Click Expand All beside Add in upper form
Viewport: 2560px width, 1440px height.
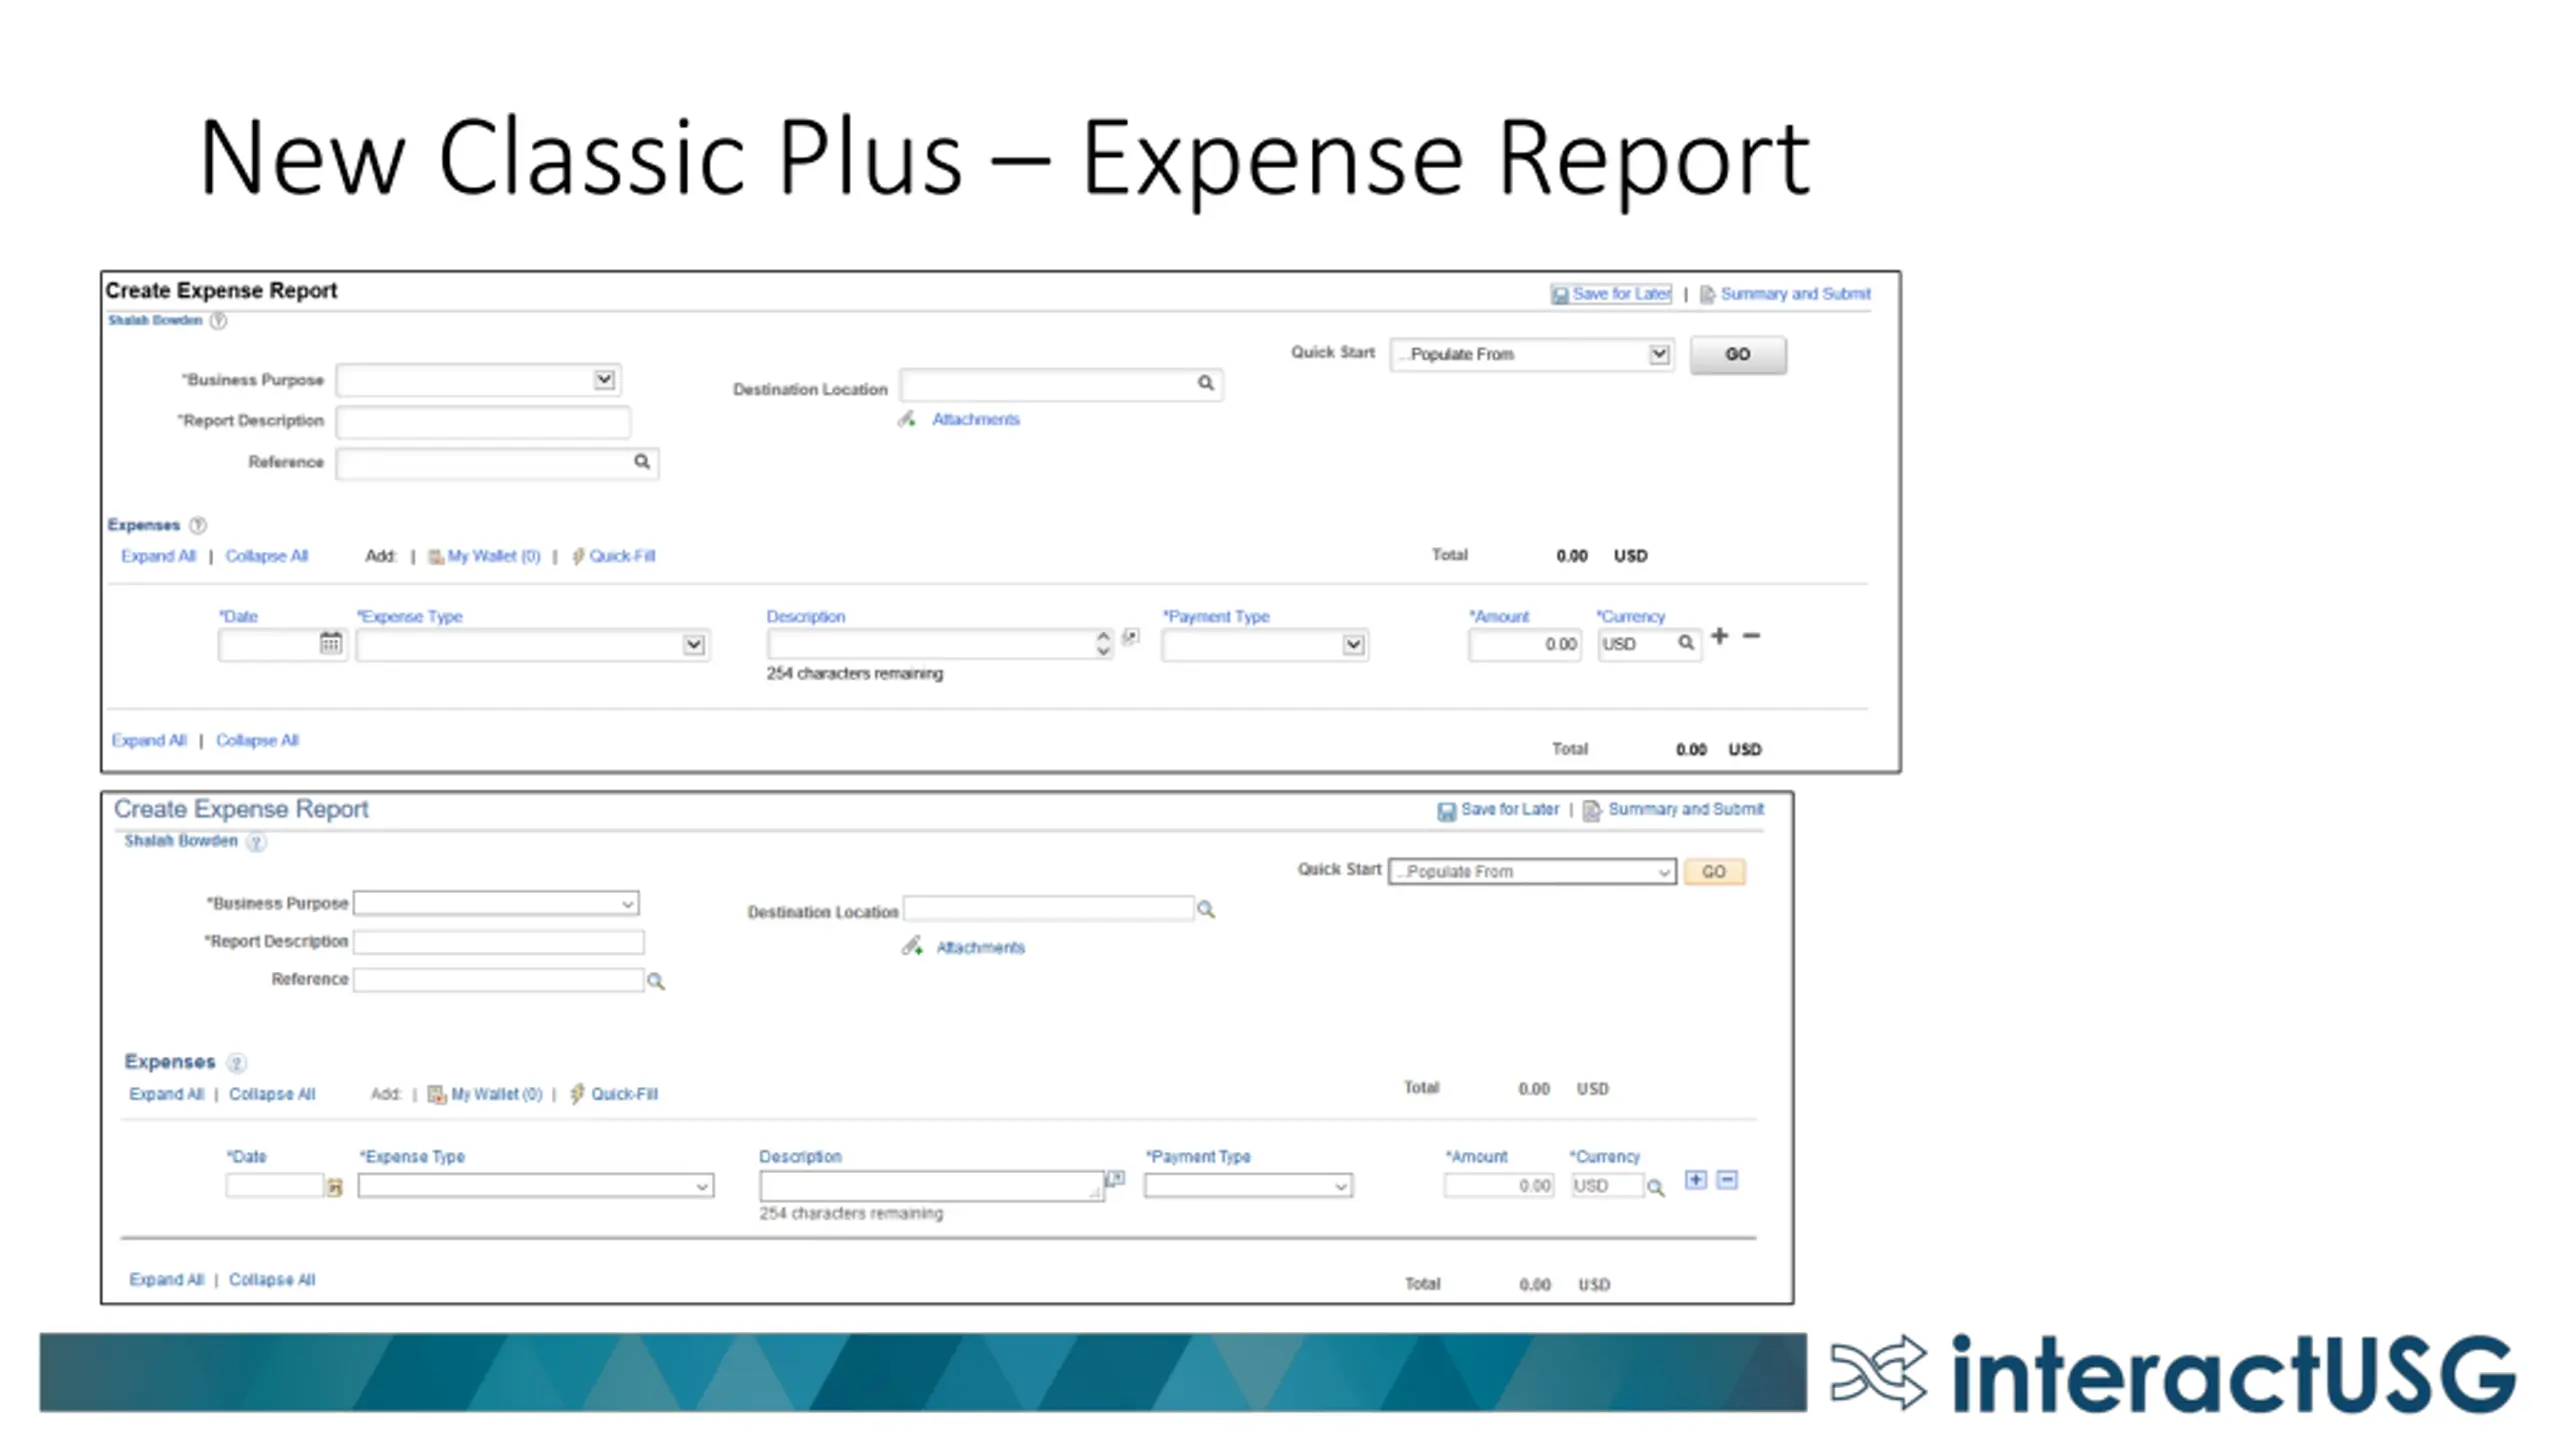[158, 556]
